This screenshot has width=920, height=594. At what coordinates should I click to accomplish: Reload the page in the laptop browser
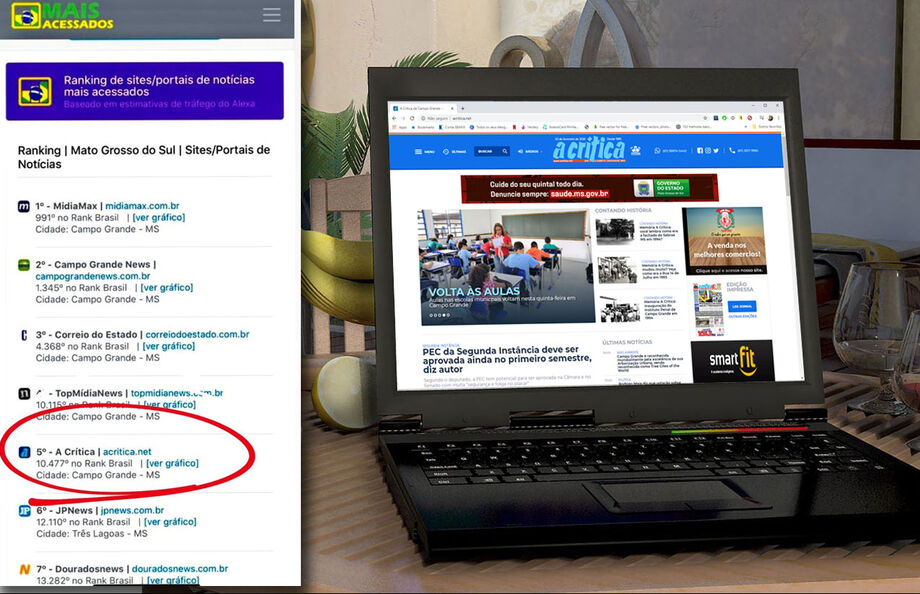[412, 118]
